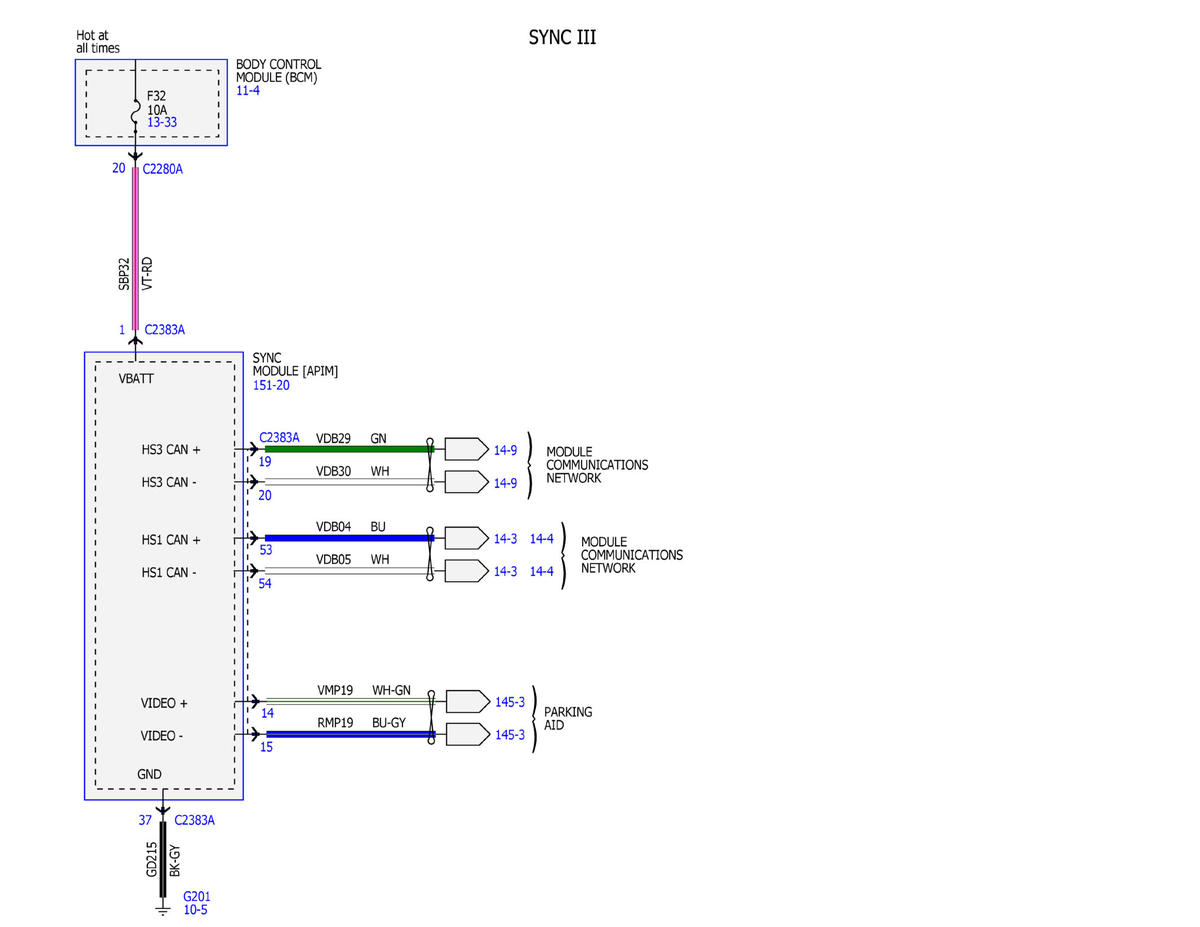
Task: Click off-page connector arrow on VDB29 wire
Action: tap(466, 449)
